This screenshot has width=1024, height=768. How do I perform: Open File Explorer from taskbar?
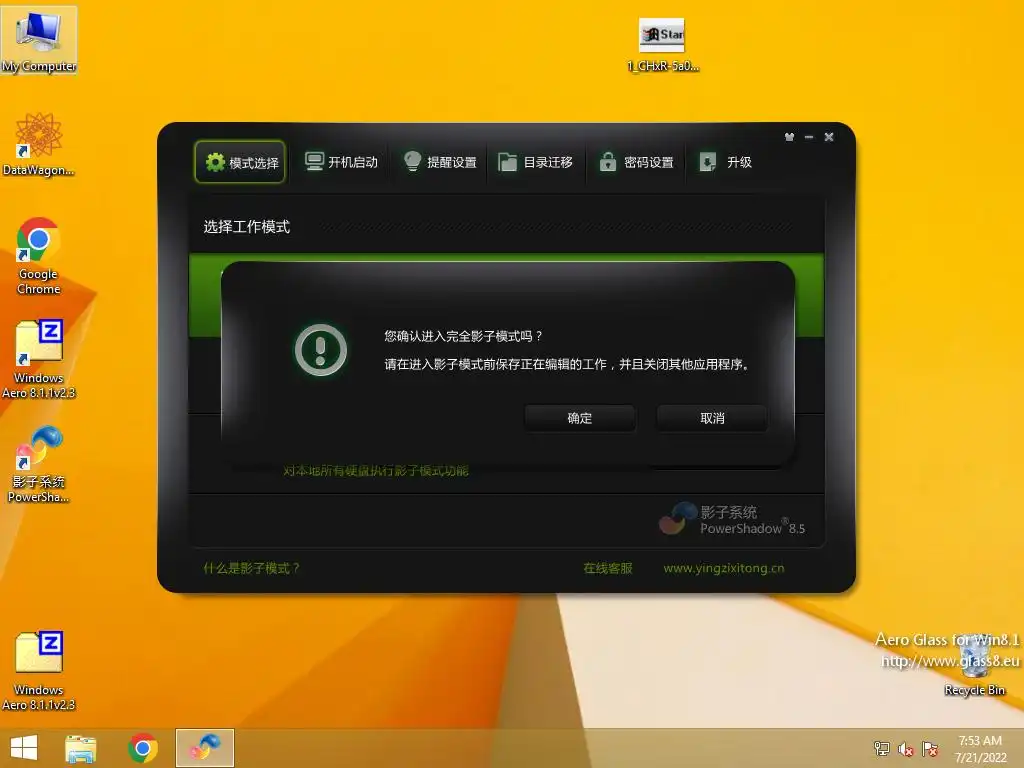[x=81, y=748]
